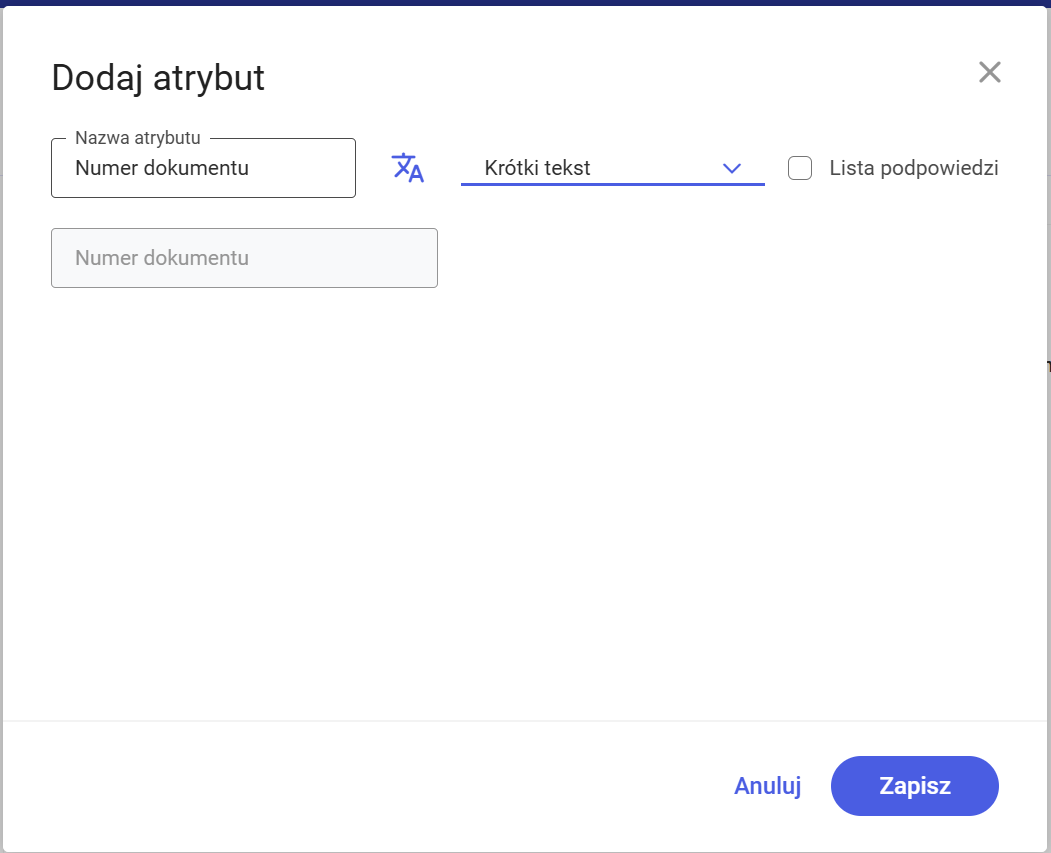The height and width of the screenshot is (853, 1051).
Task: Close the Dodaj atrybut dialog
Action: 989,72
